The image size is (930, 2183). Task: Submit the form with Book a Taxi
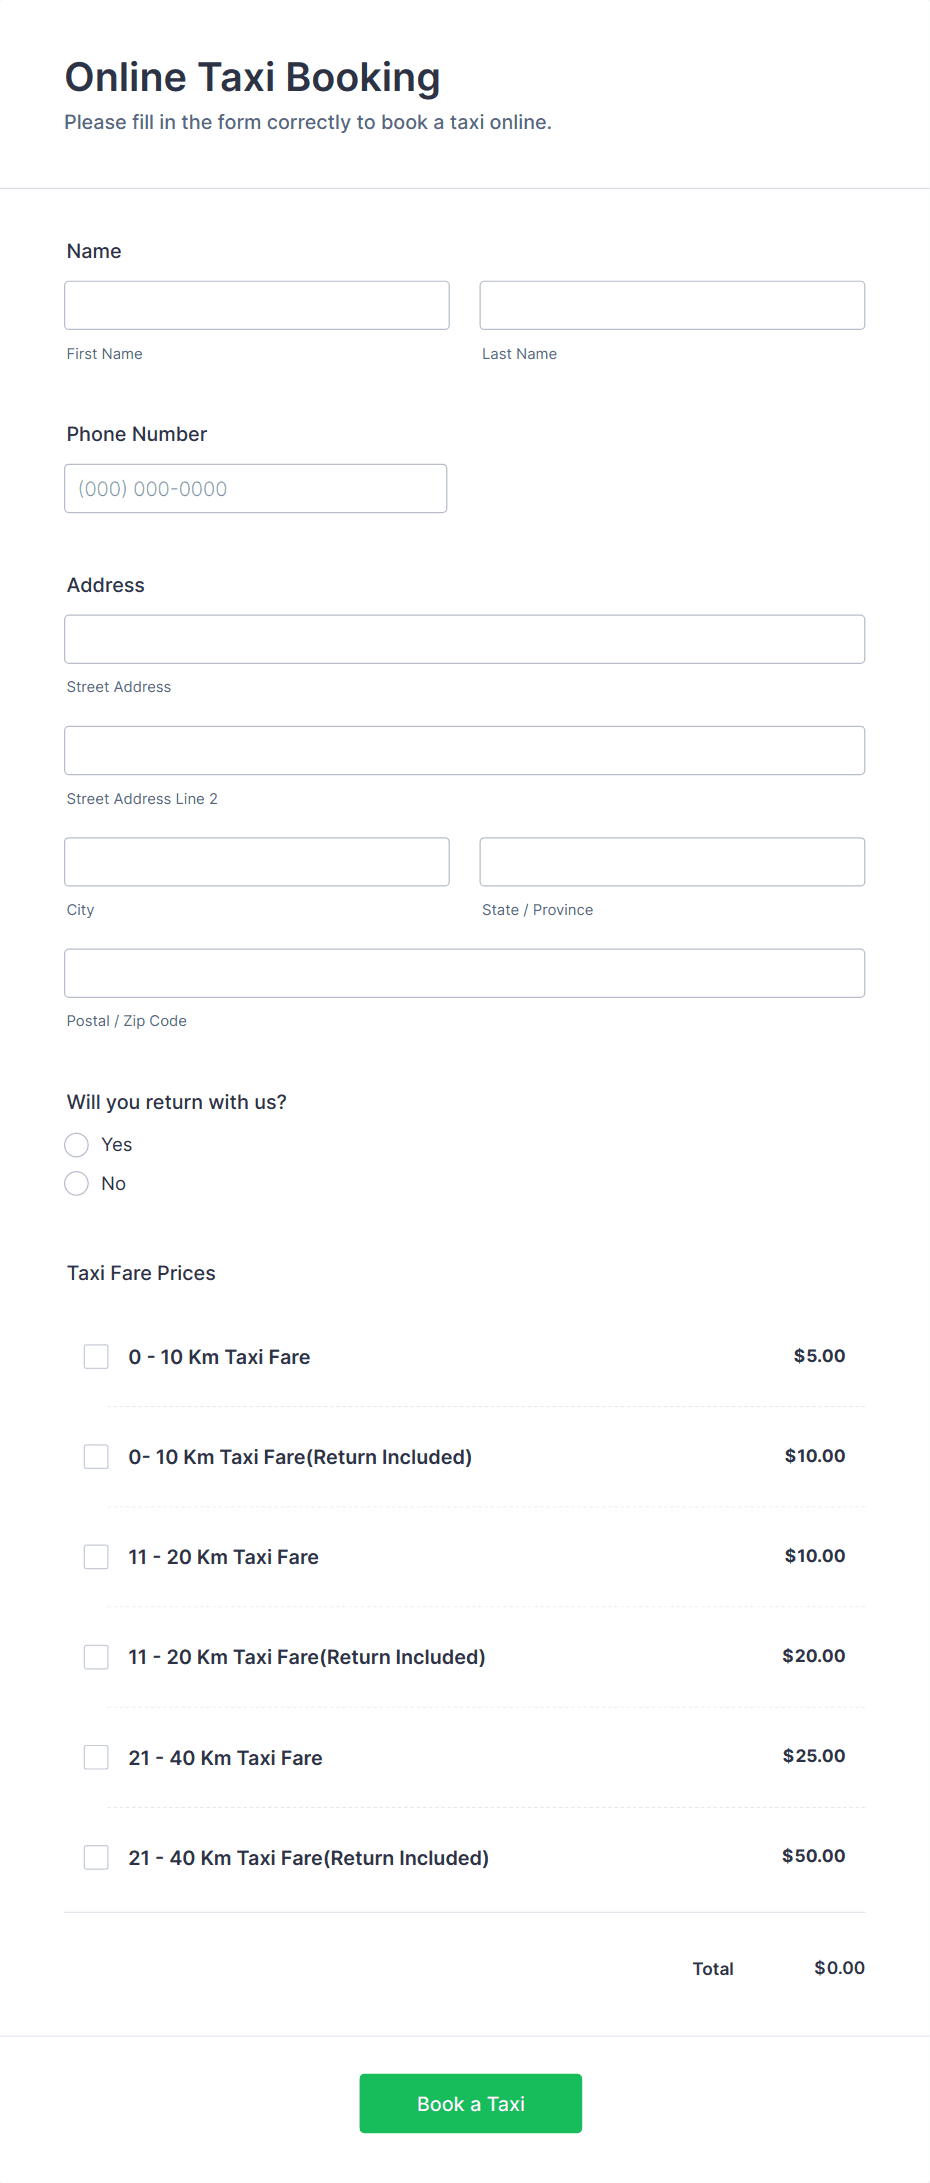click(x=471, y=2104)
